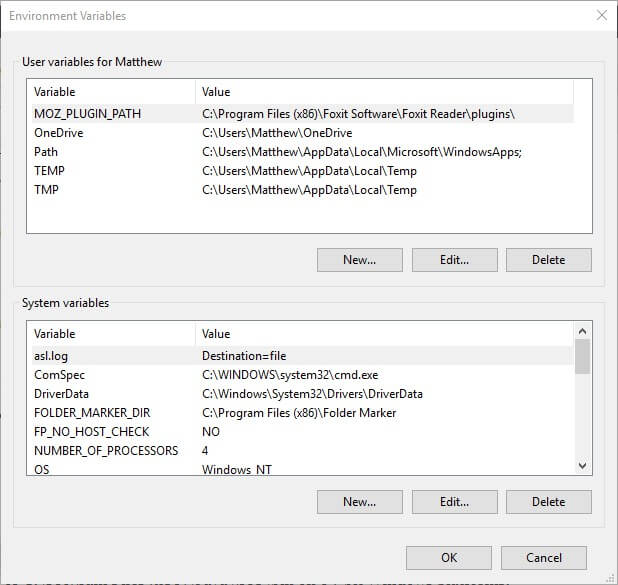
Task: Select the FOLDER_MARKER_DIR system variable
Action: 302,413
